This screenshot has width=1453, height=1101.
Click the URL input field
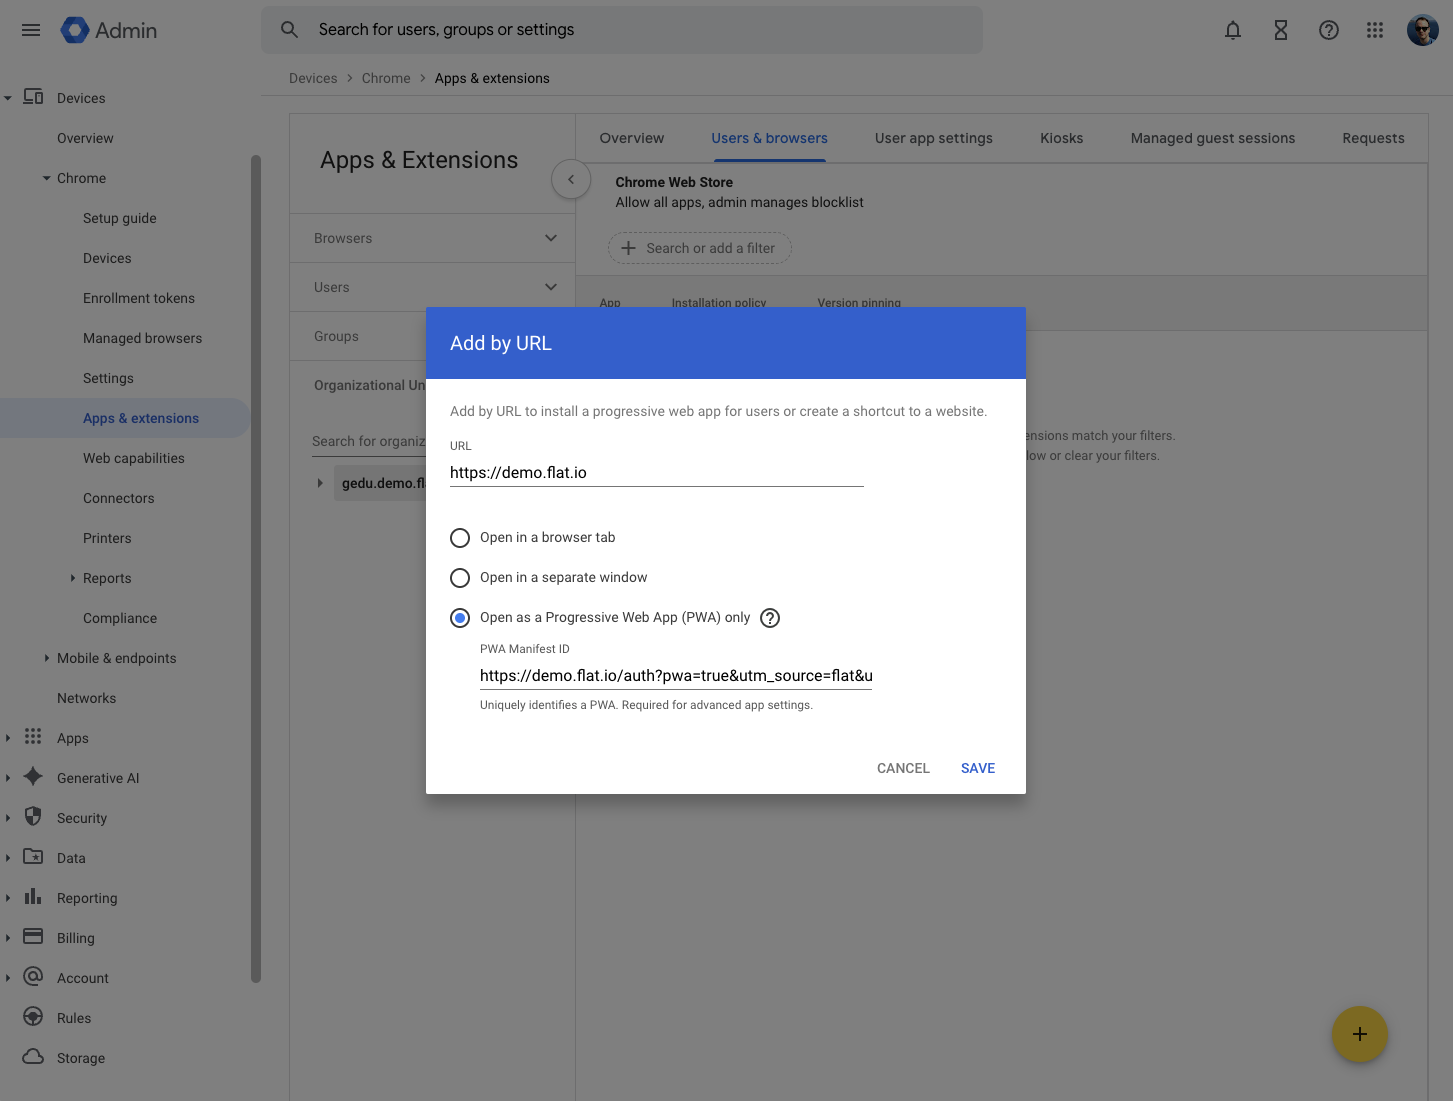coord(655,472)
